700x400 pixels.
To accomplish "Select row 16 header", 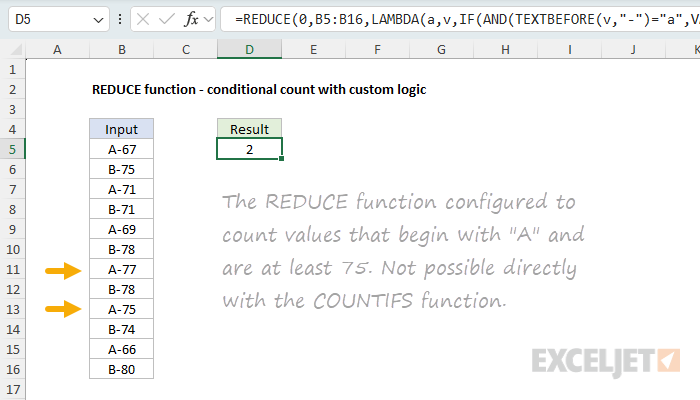I will click(12, 369).
